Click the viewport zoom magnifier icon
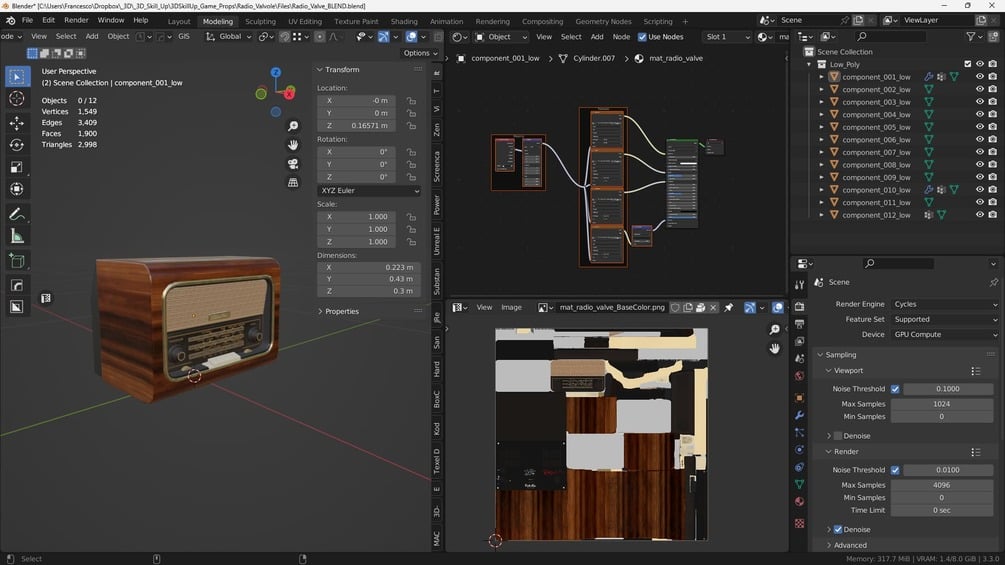The width and height of the screenshot is (1005, 565). [293, 126]
